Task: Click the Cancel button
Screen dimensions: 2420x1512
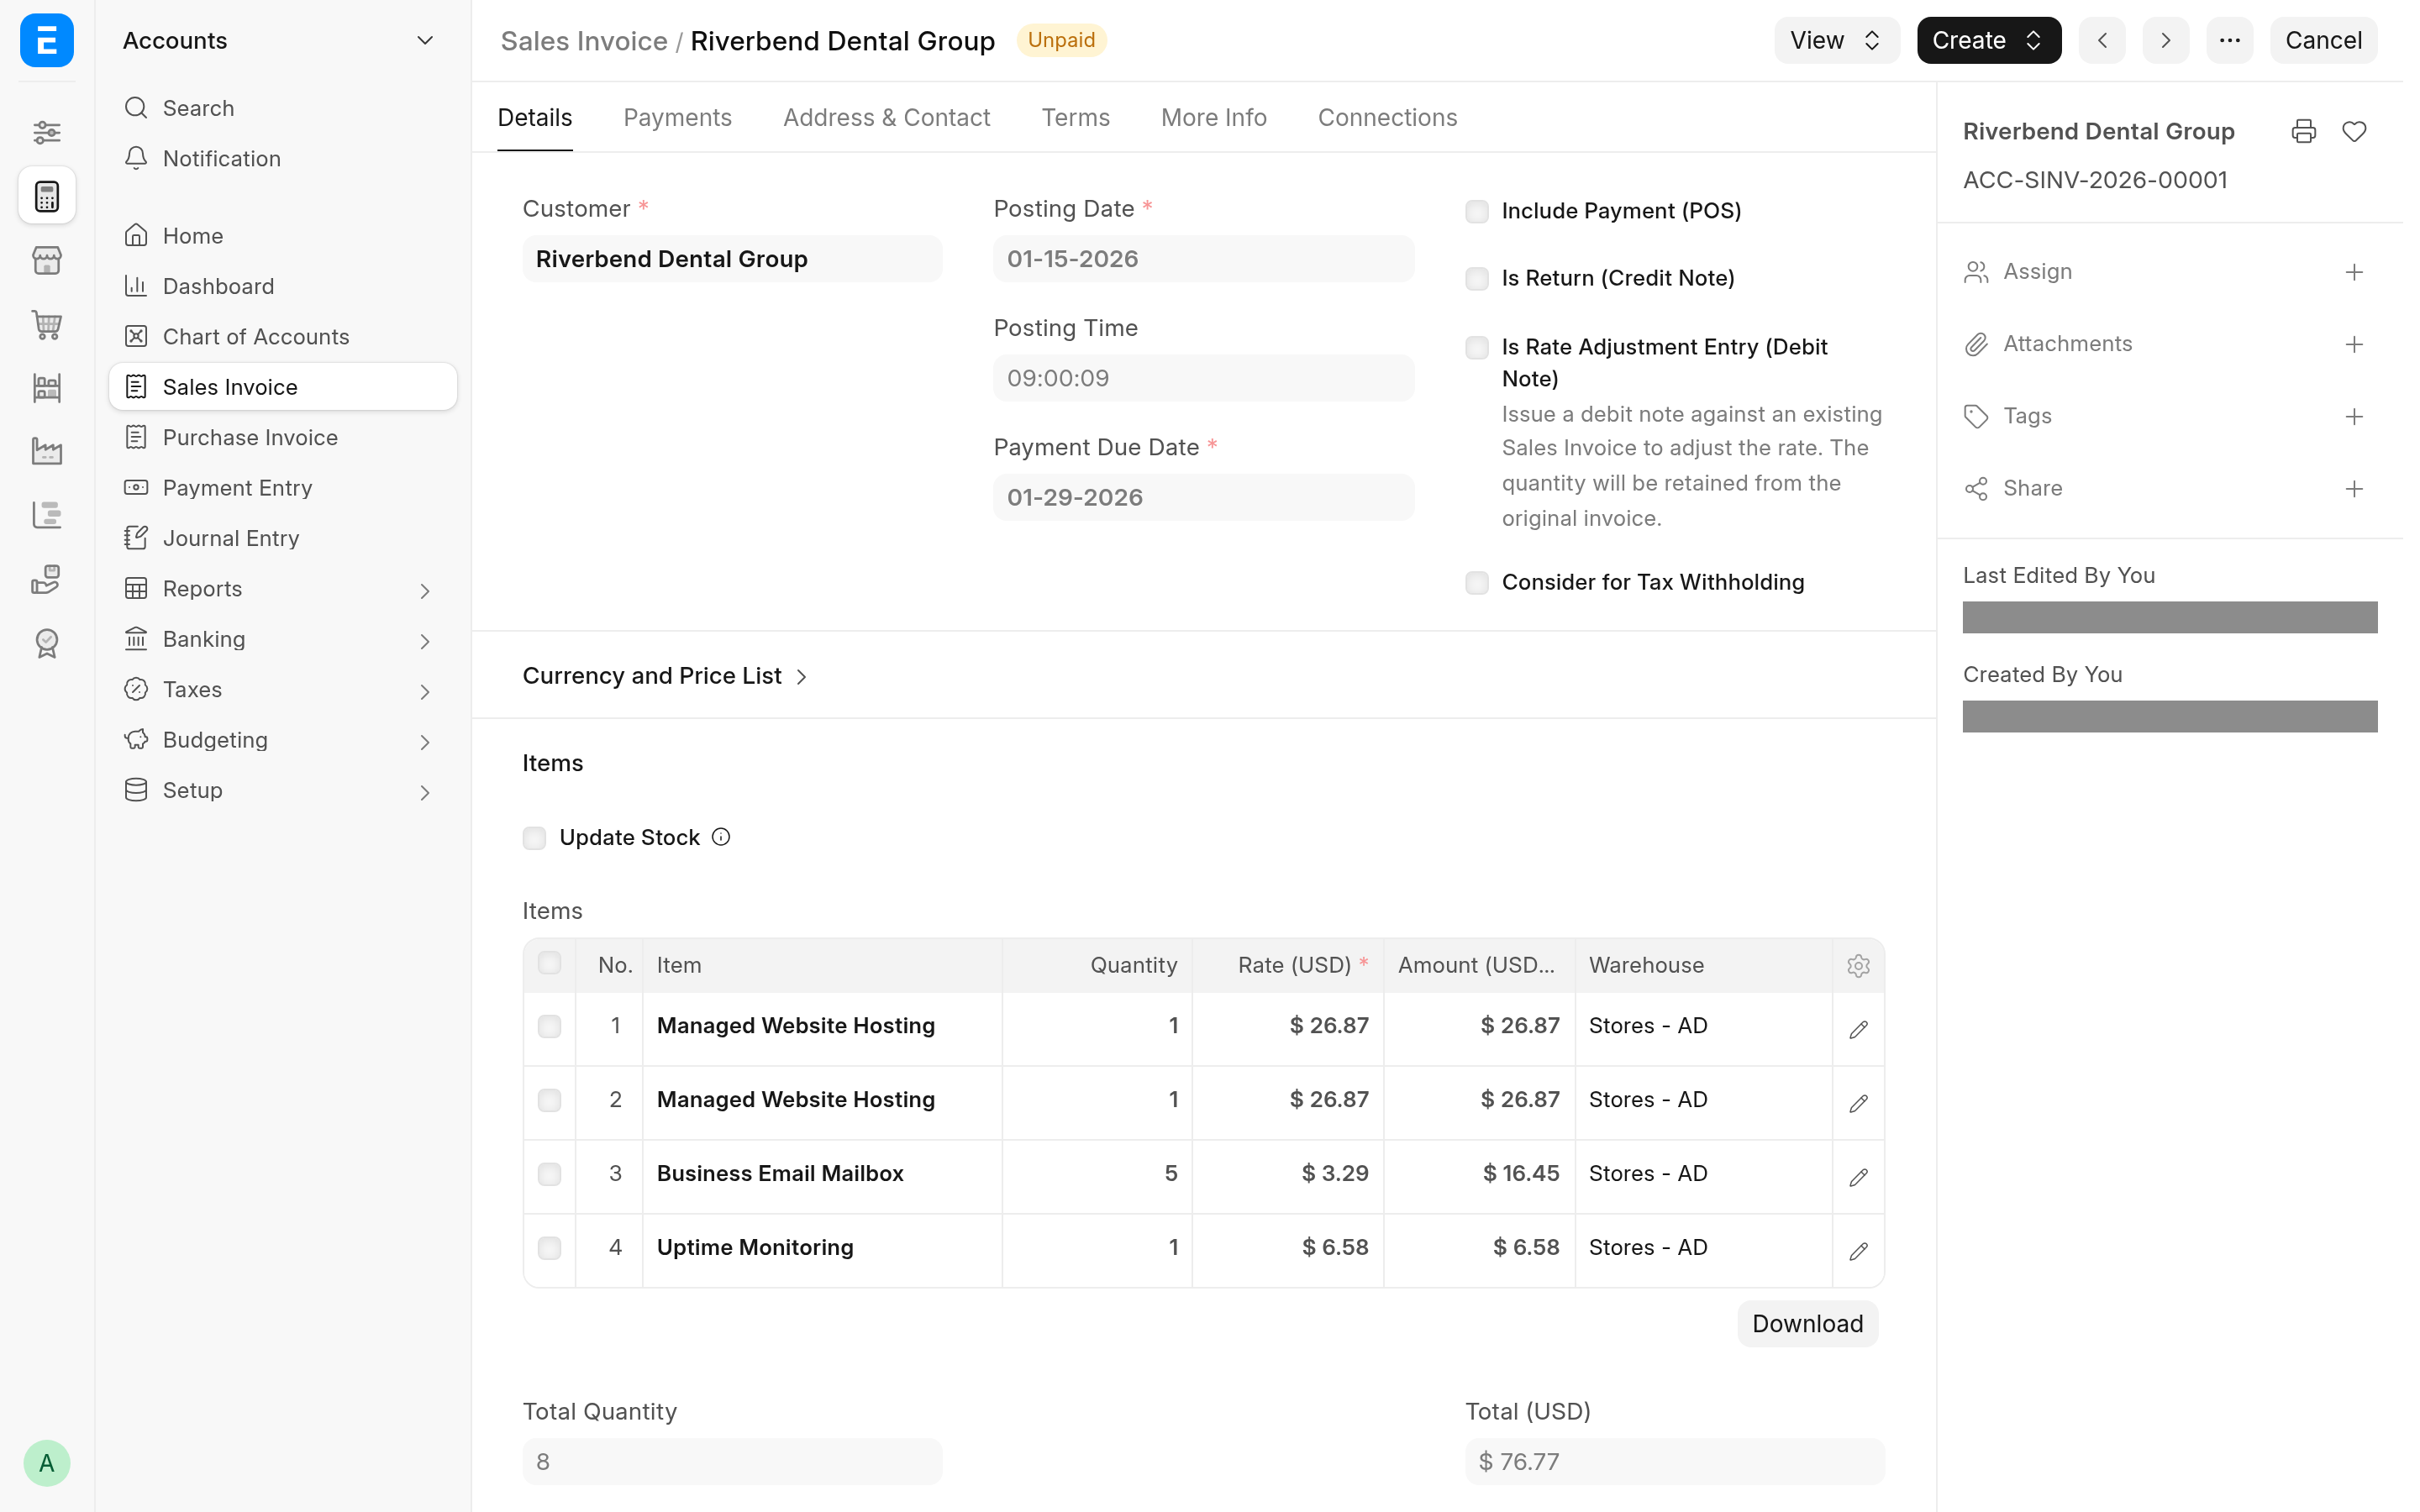Action: pyautogui.click(x=2323, y=40)
